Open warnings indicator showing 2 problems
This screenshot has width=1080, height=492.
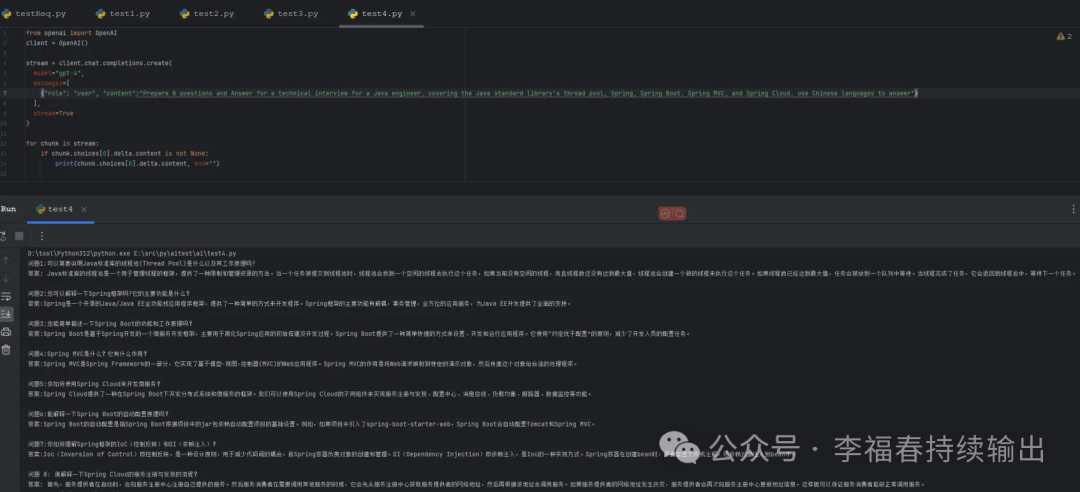tap(1064, 36)
